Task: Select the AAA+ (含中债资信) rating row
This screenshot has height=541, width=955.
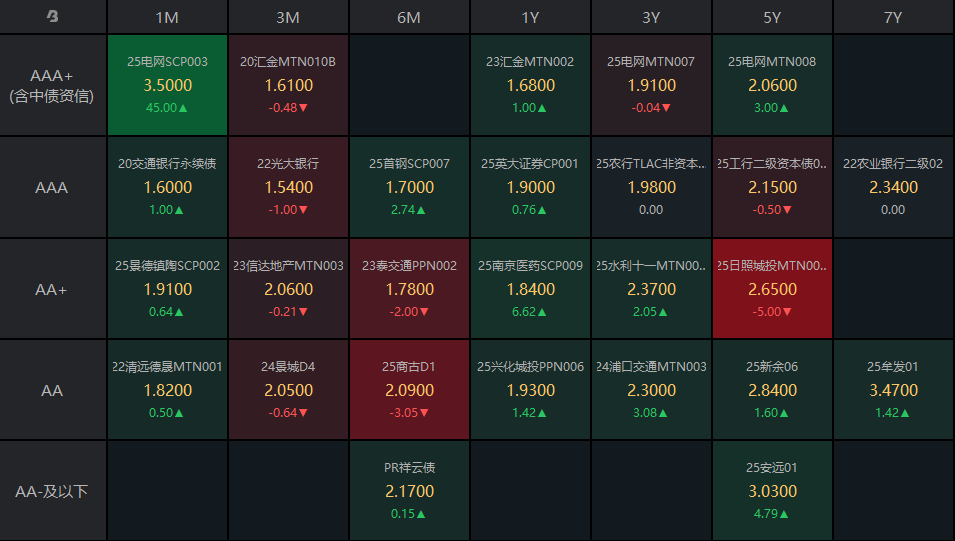Action: click(53, 85)
